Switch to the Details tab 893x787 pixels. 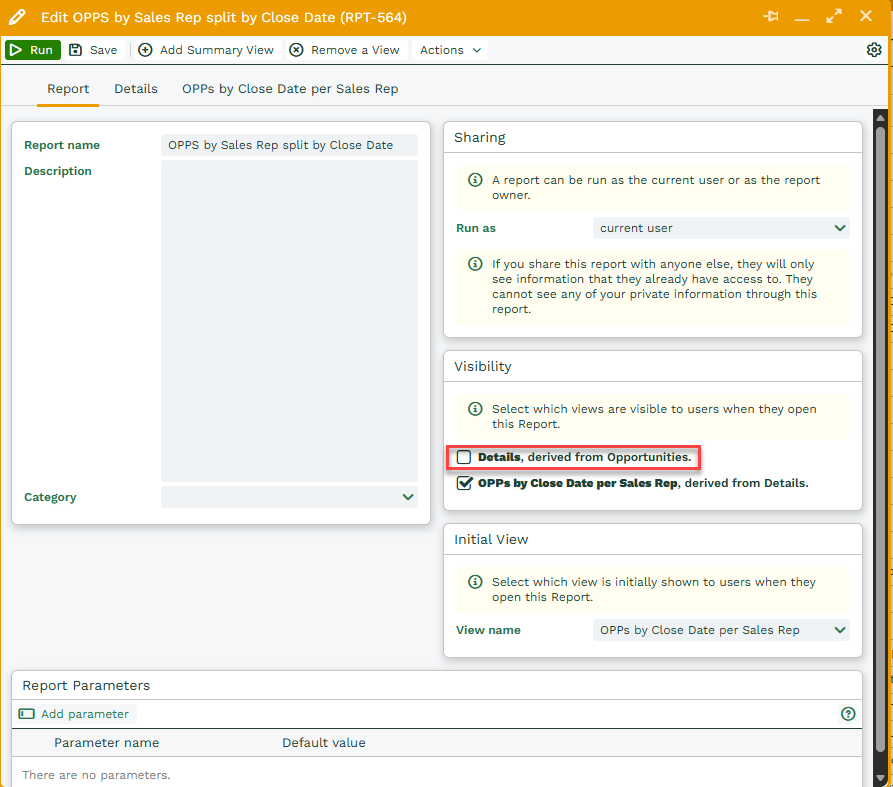[136, 89]
